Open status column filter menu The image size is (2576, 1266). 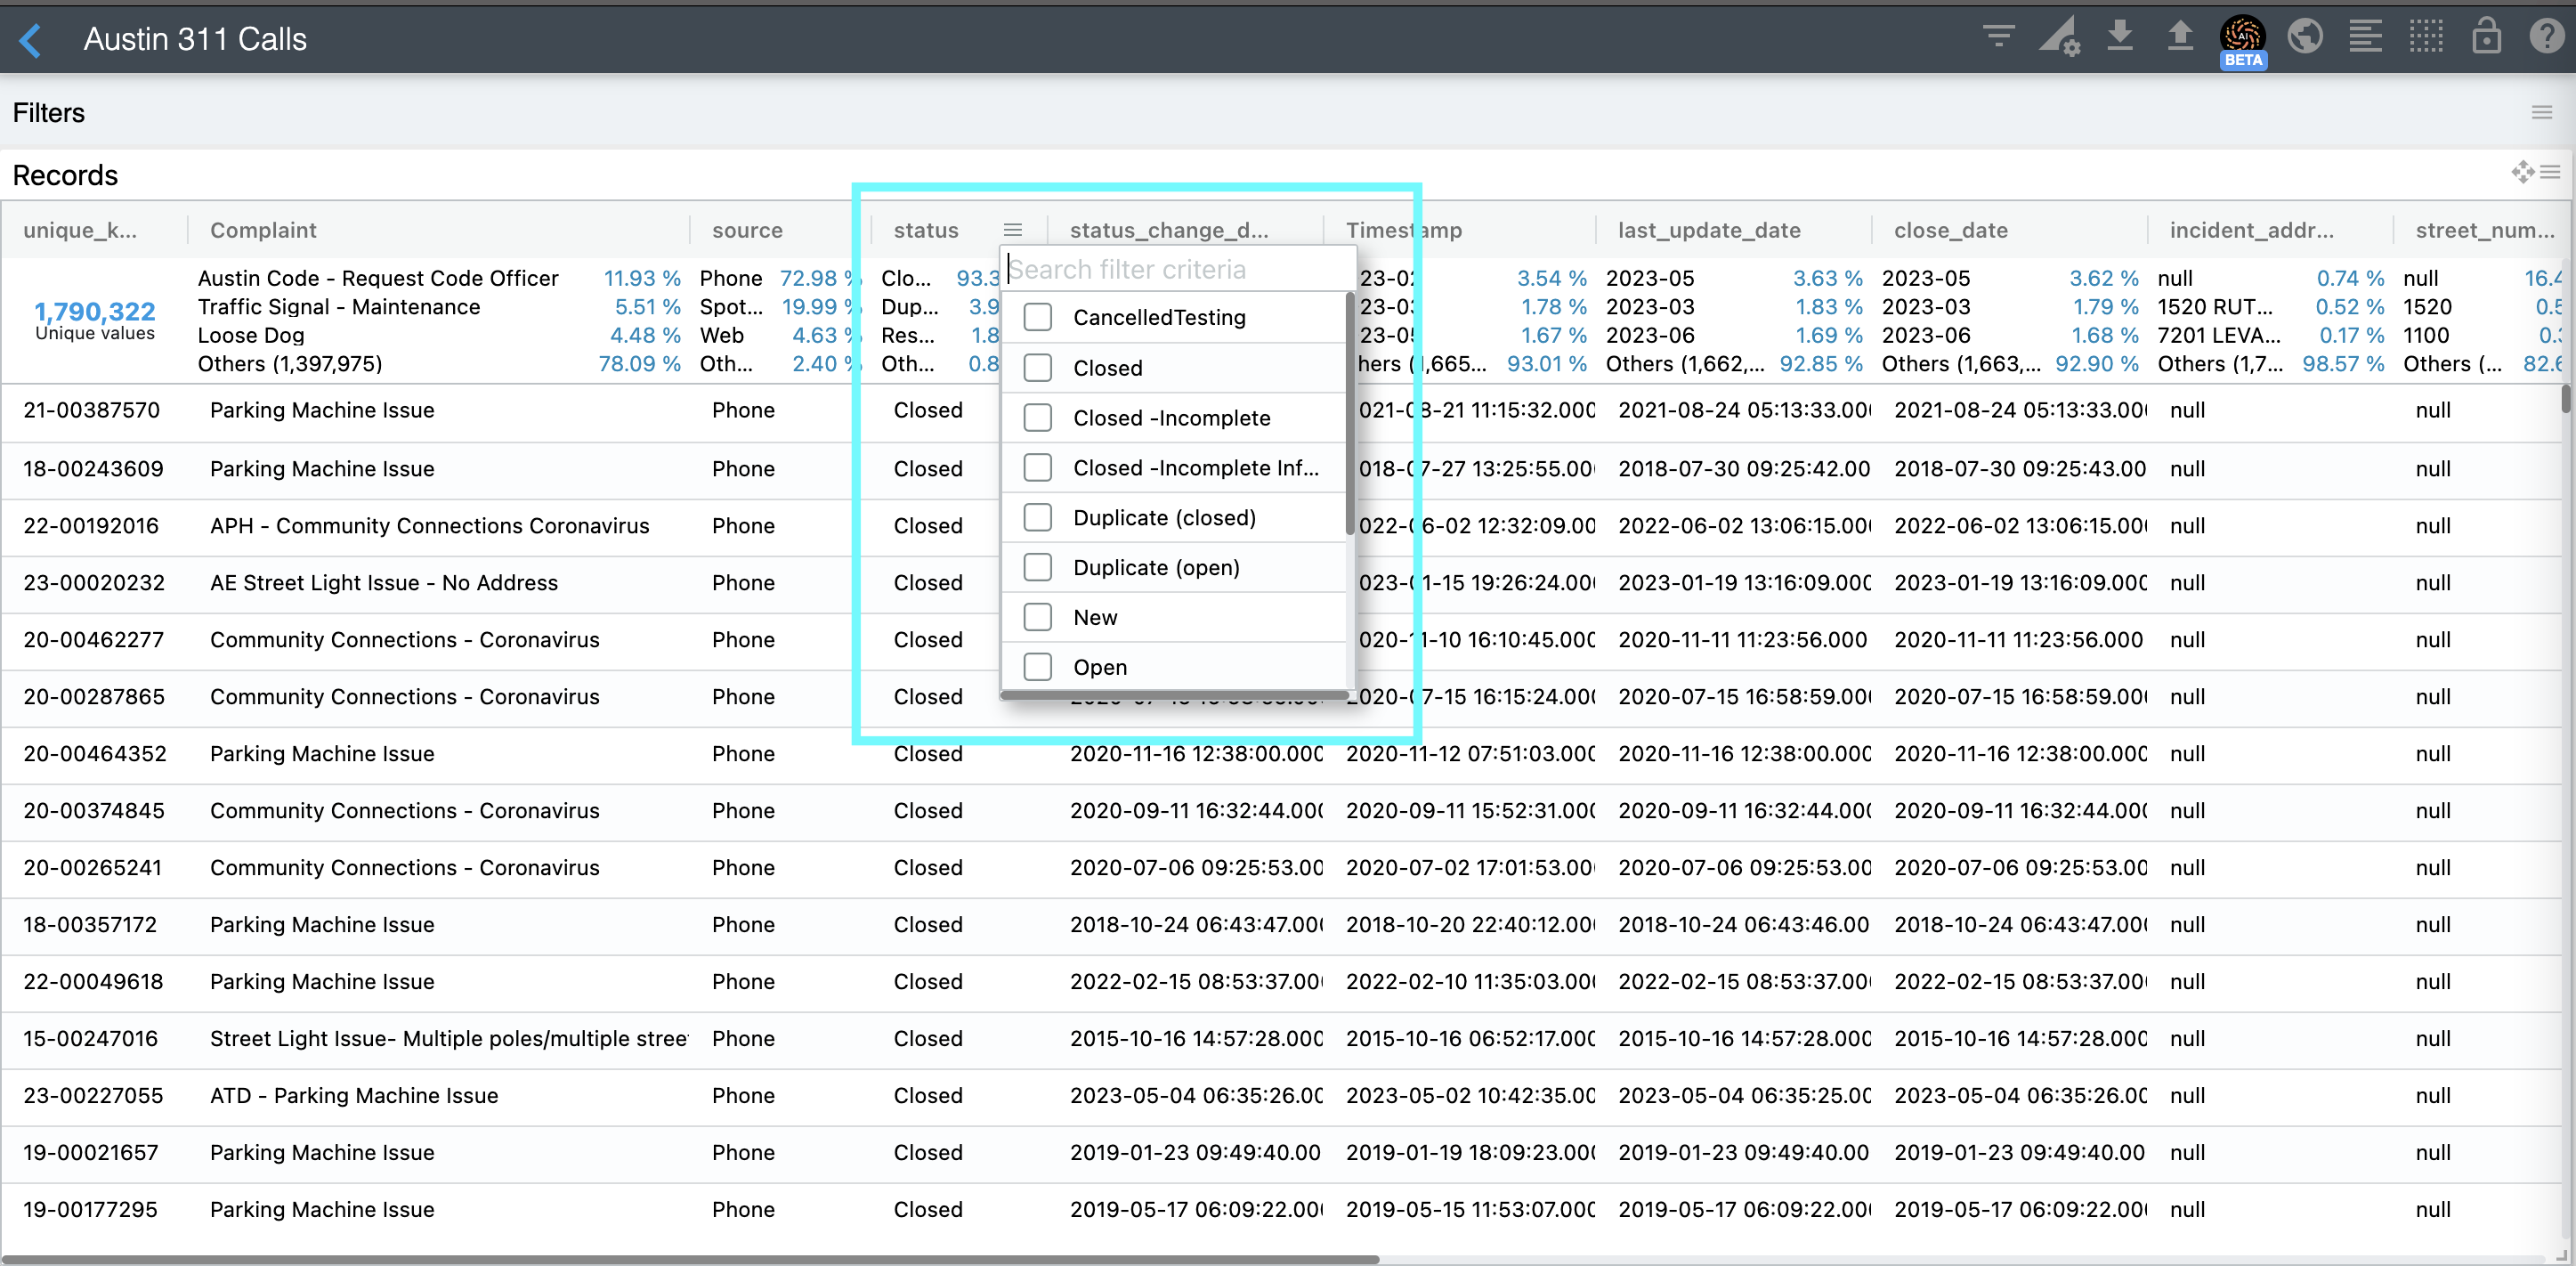(x=1012, y=230)
